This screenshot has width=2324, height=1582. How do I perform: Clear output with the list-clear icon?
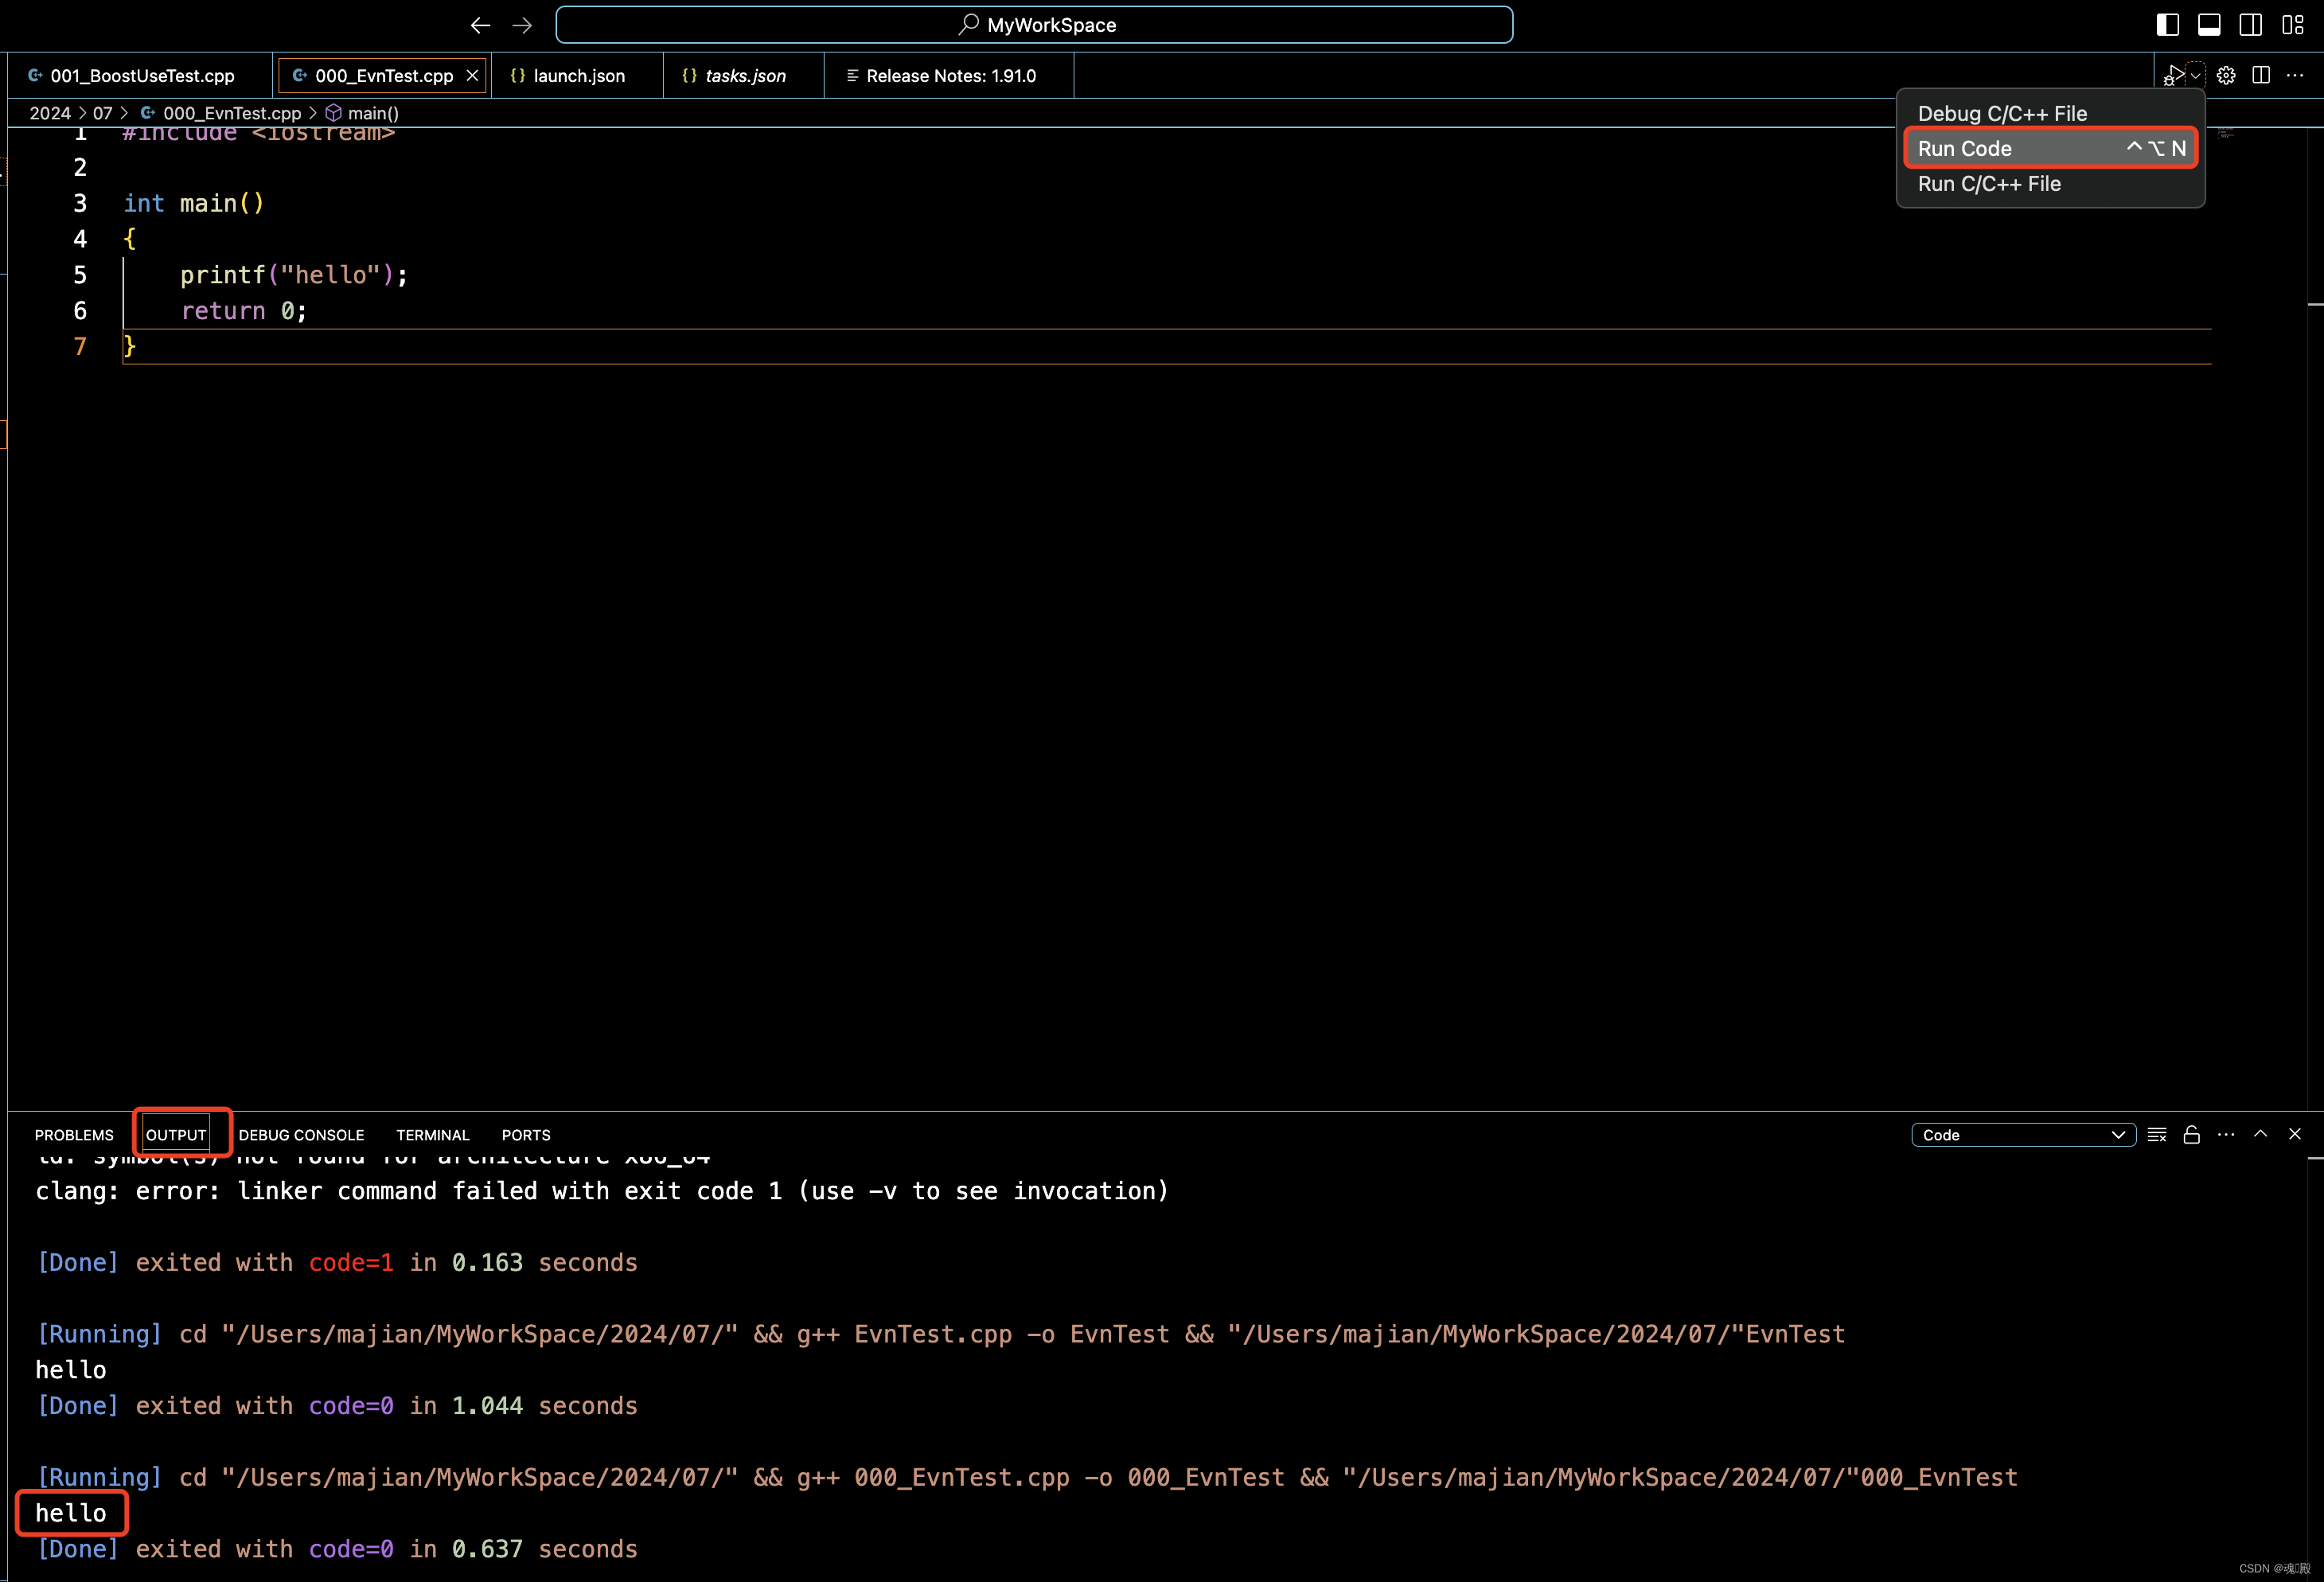[2157, 1135]
